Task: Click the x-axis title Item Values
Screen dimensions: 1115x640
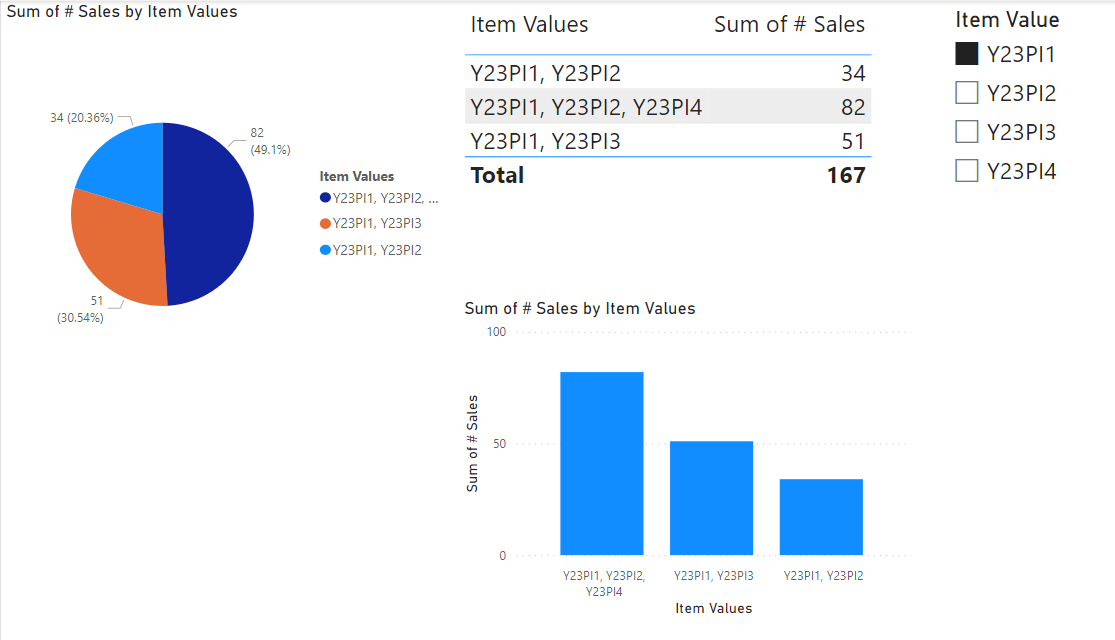Action: [713, 609]
